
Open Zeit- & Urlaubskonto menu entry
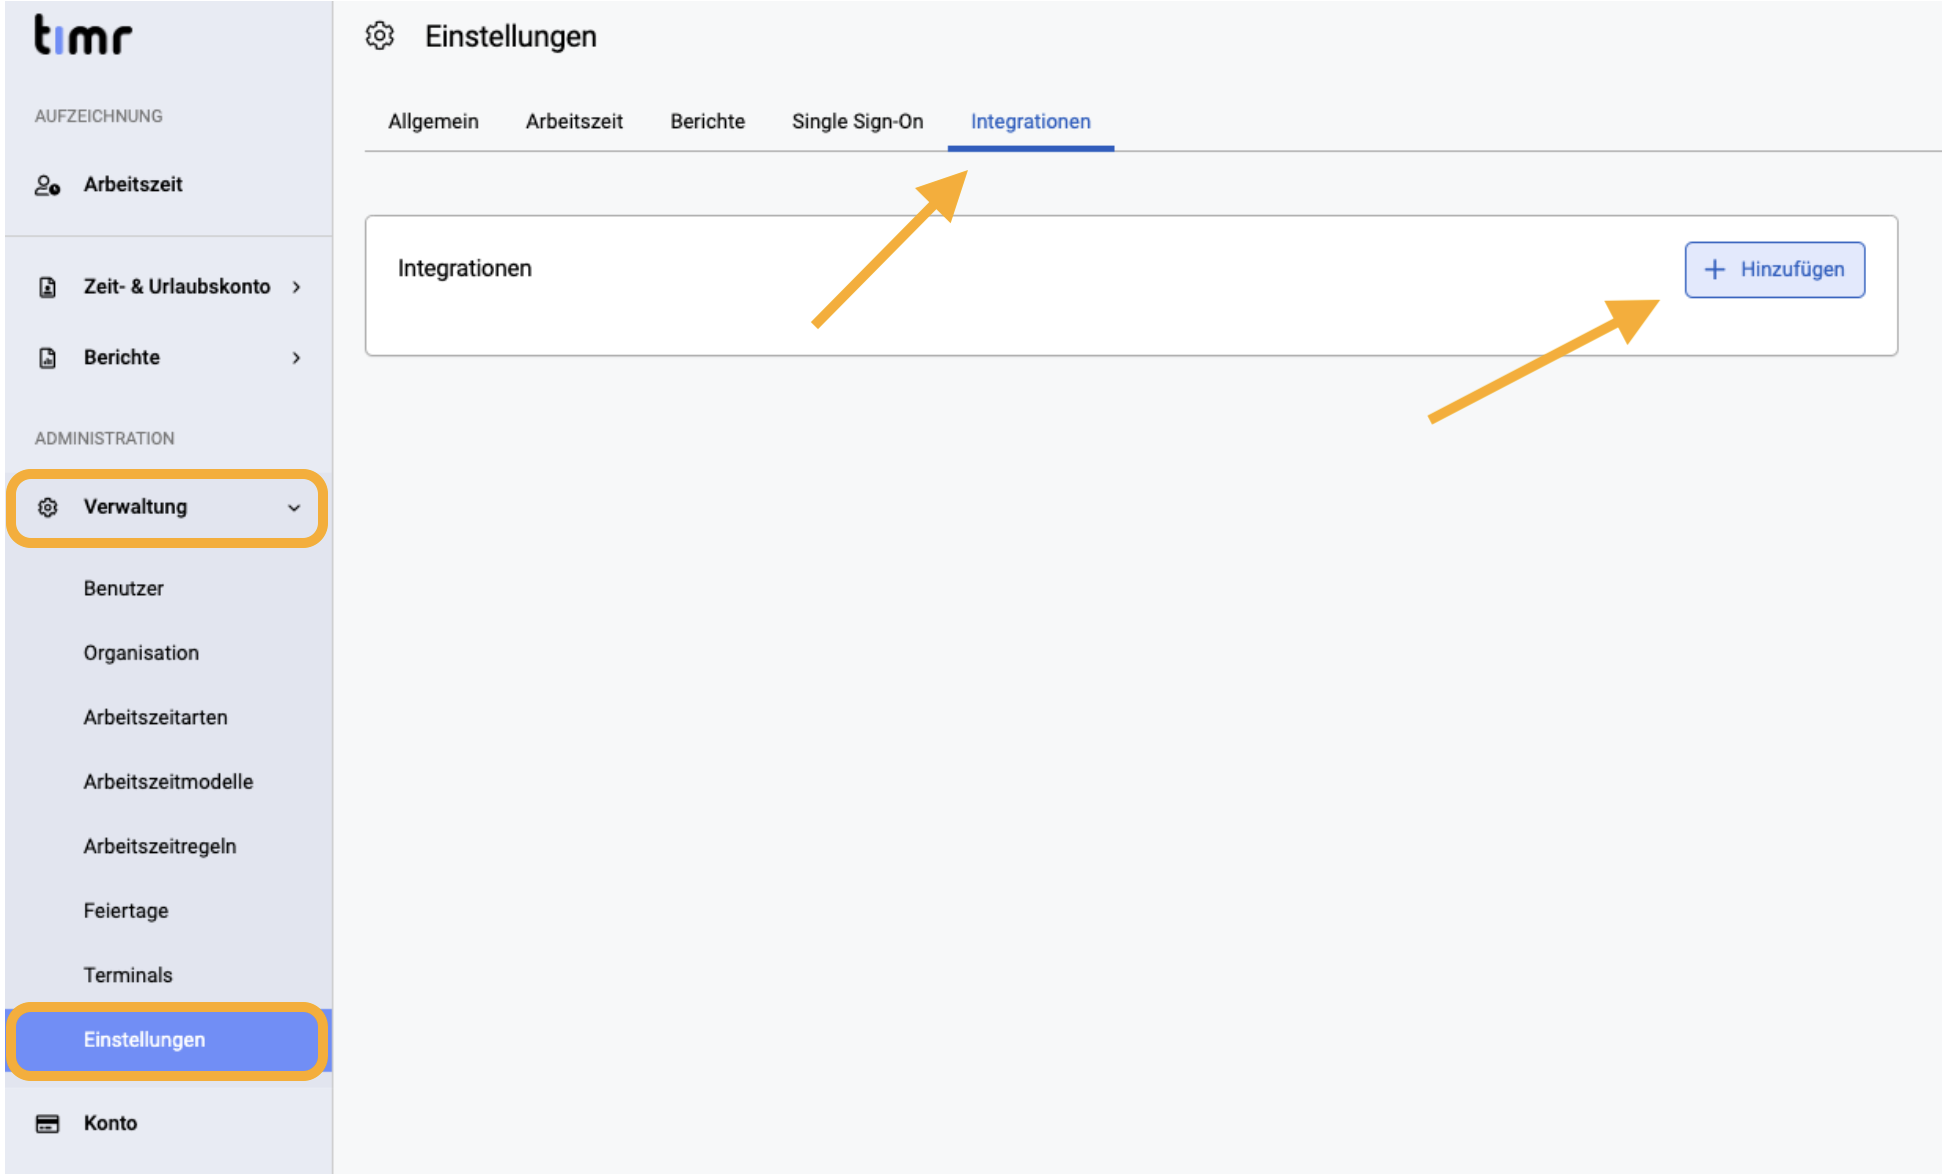point(168,287)
